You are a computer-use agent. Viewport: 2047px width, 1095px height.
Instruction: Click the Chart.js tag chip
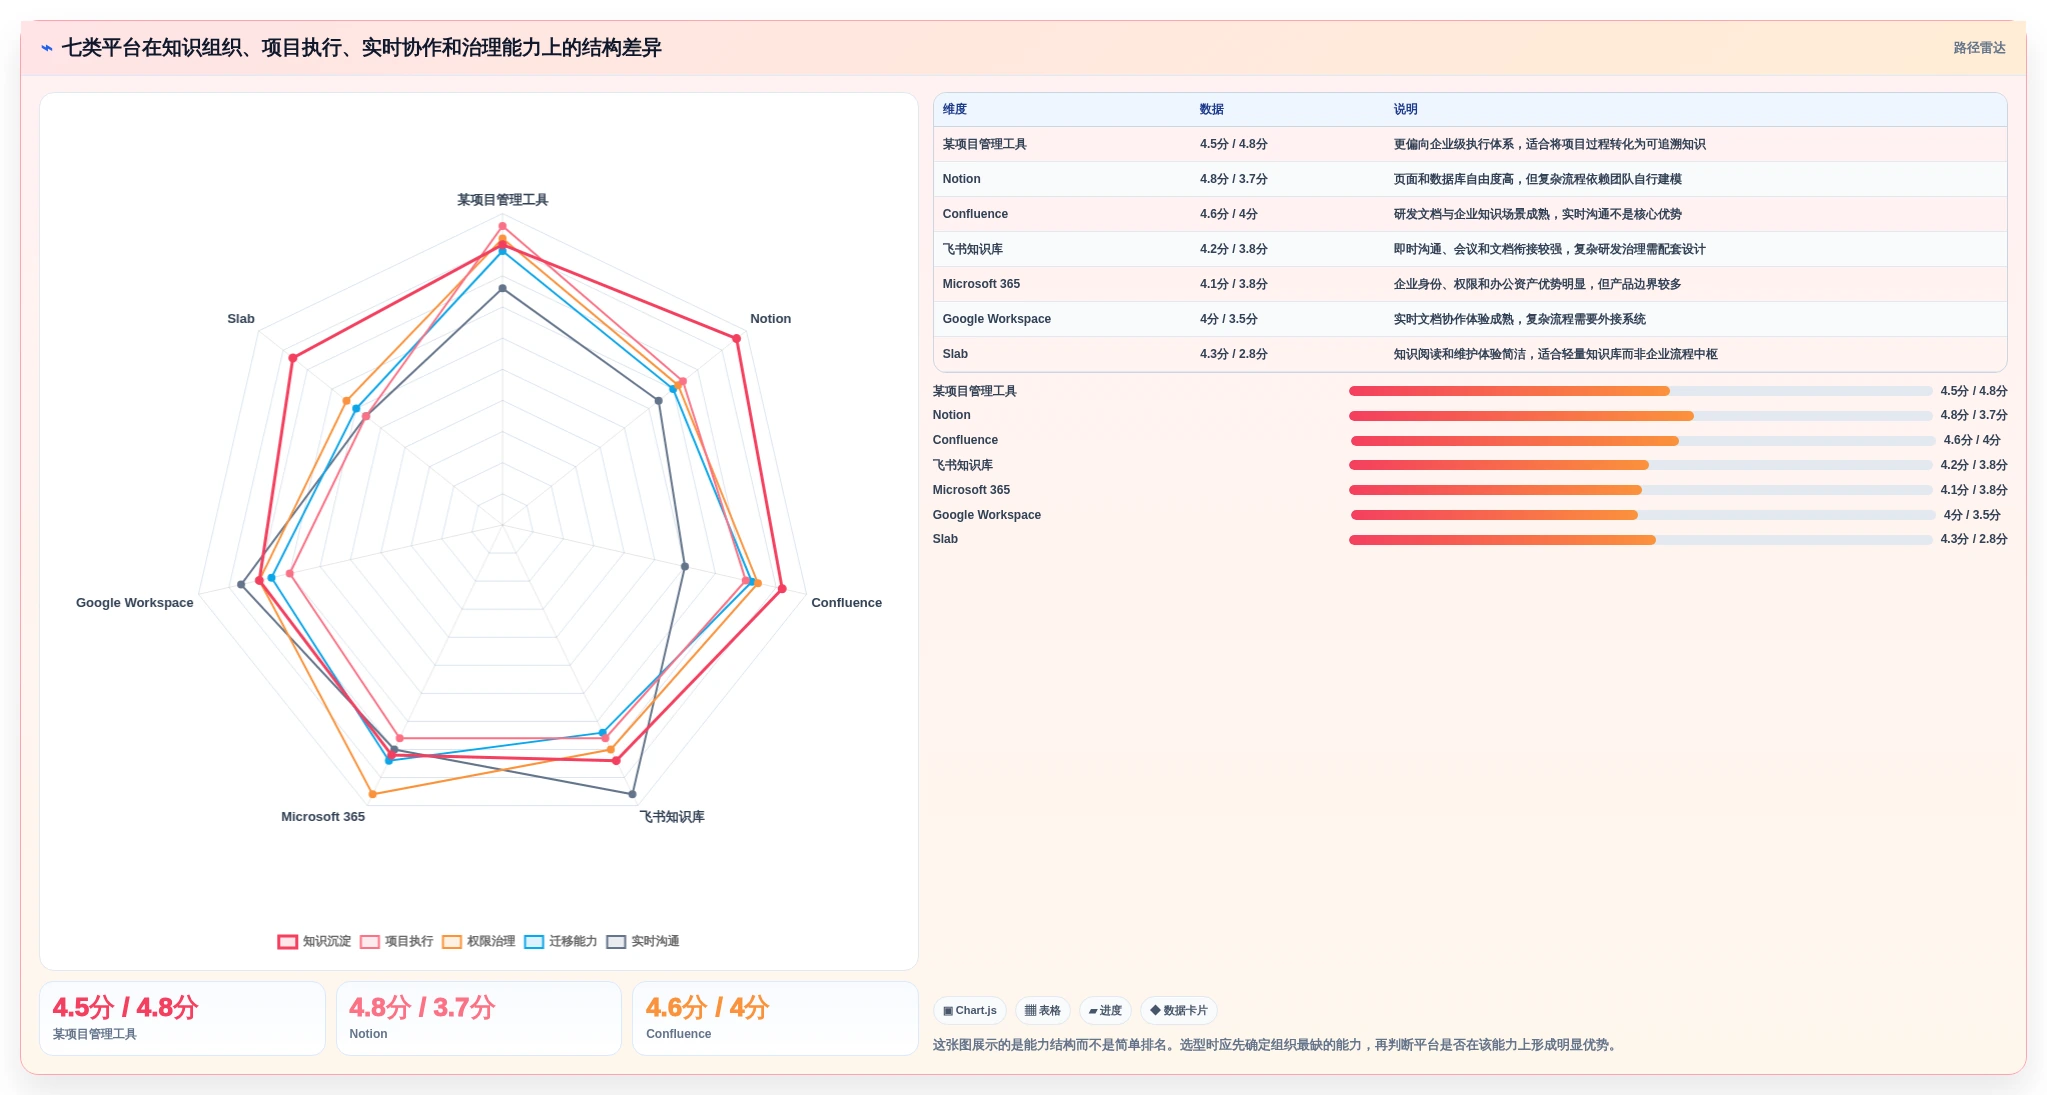969,1010
